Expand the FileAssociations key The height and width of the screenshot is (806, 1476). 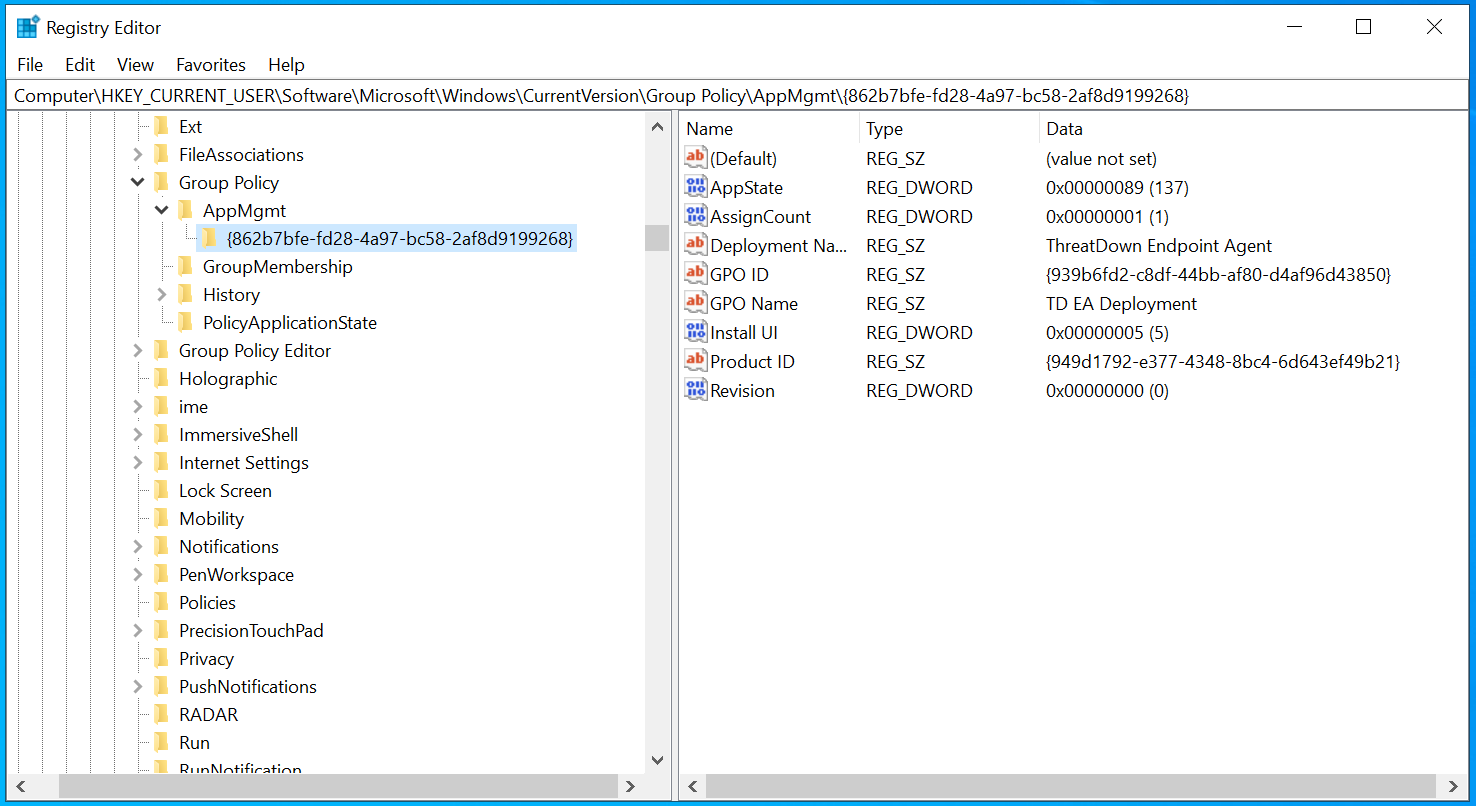tap(138, 154)
